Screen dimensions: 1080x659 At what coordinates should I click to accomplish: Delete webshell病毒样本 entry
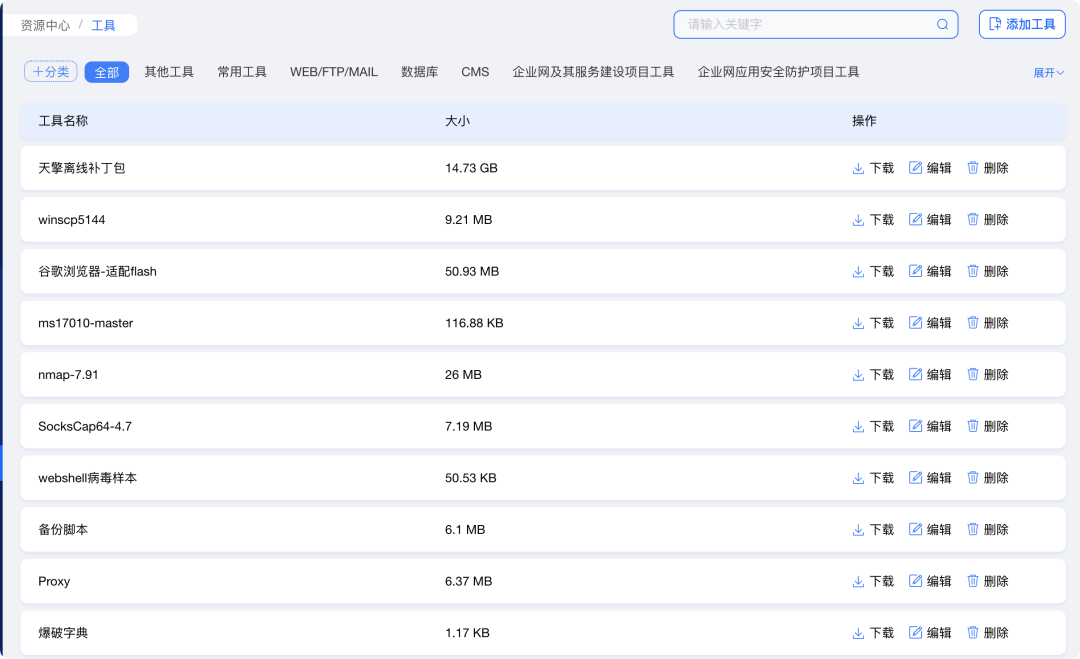[988, 478]
